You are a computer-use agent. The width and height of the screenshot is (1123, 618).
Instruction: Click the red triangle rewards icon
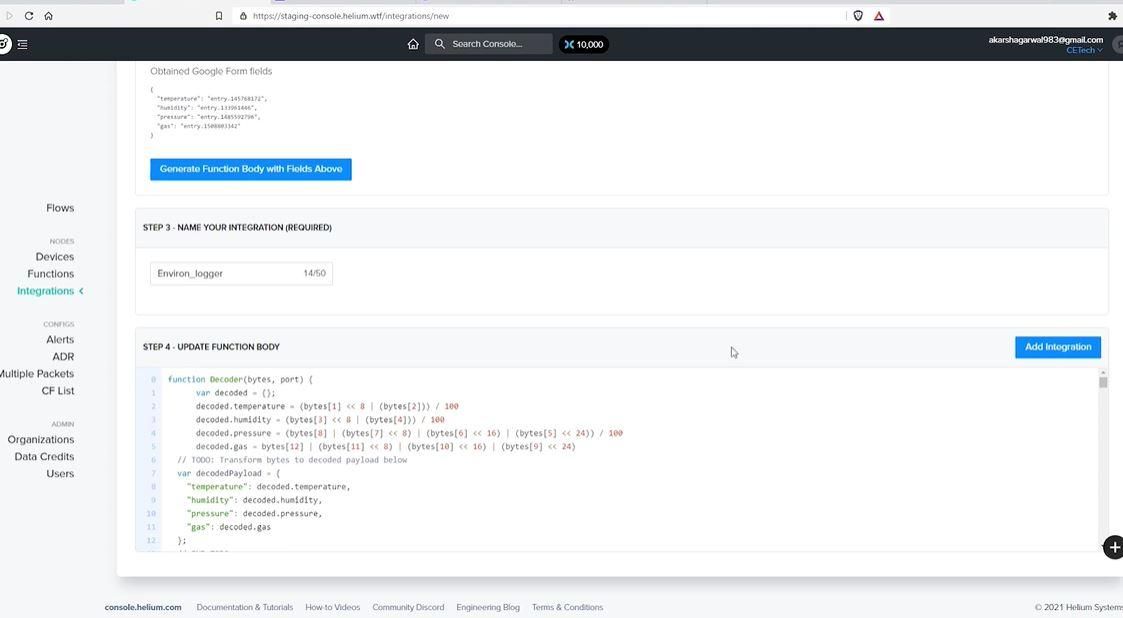[879, 16]
